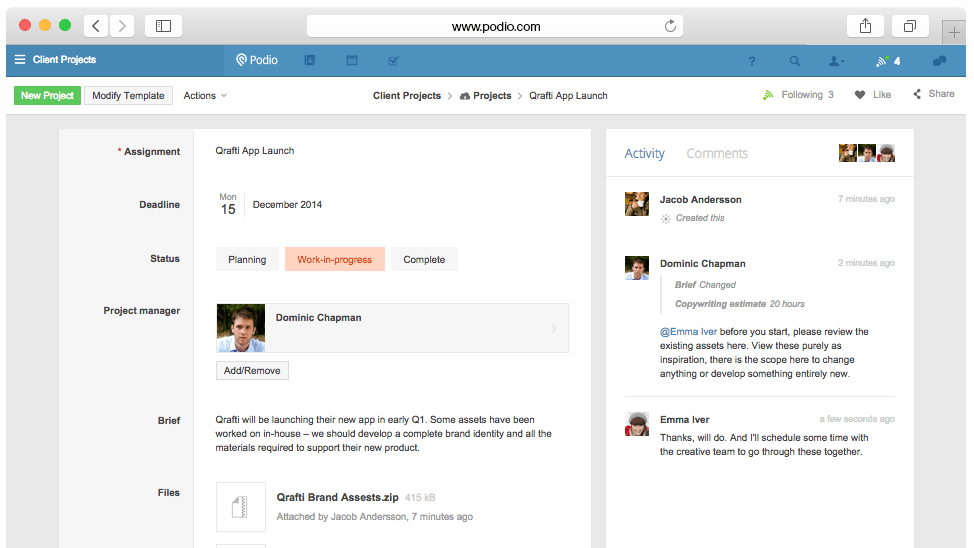Image resolution: width=974 pixels, height=548 pixels.
Task: Click the Share text in toolbar
Action: pyautogui.click(x=941, y=94)
